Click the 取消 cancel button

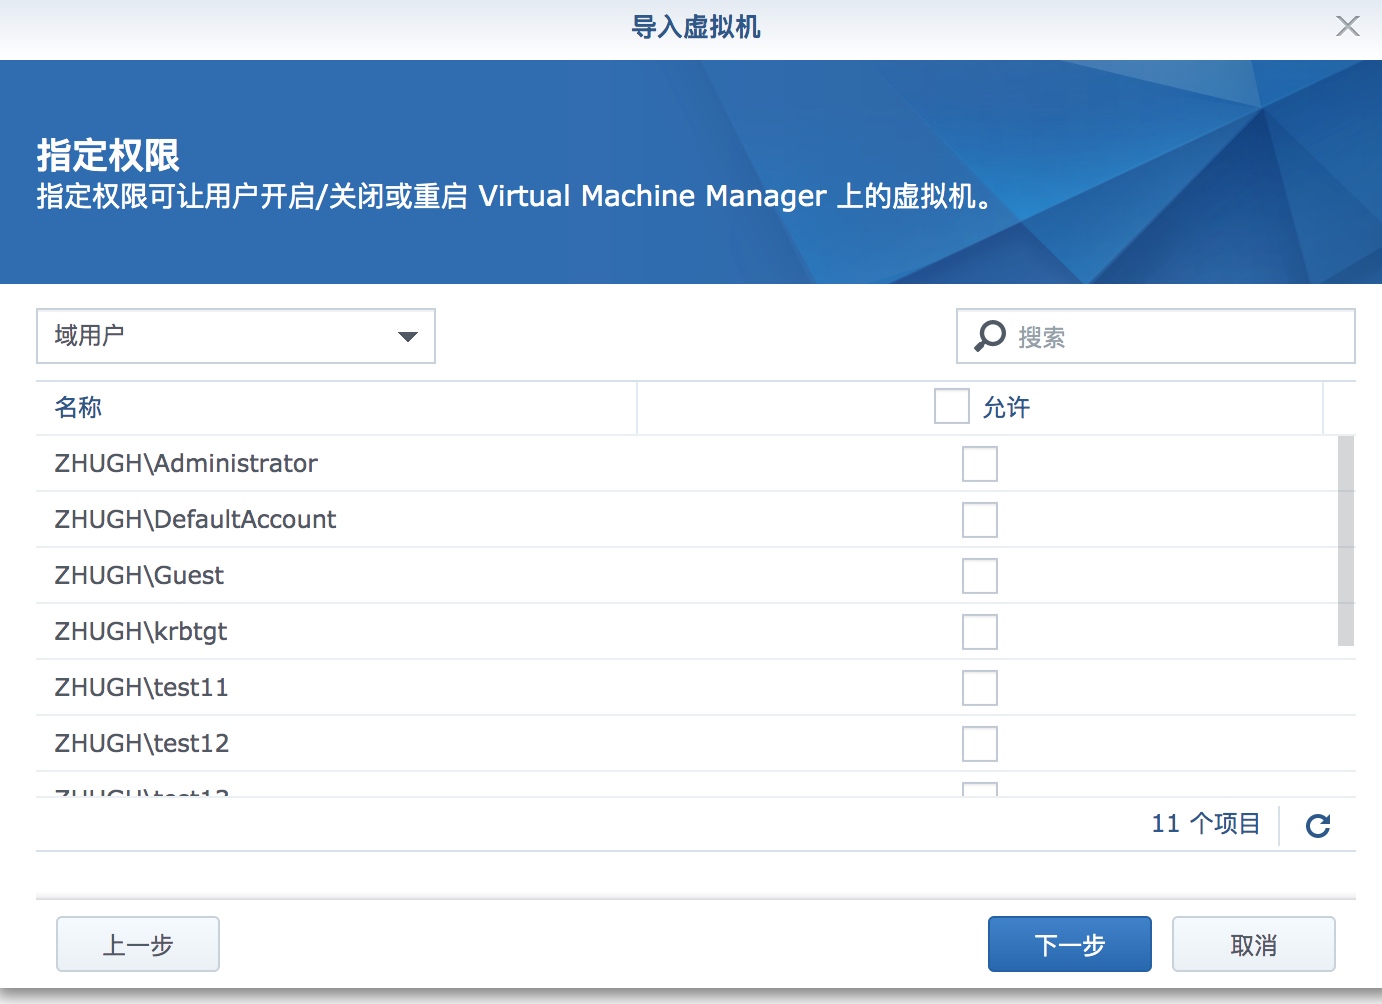click(x=1254, y=944)
